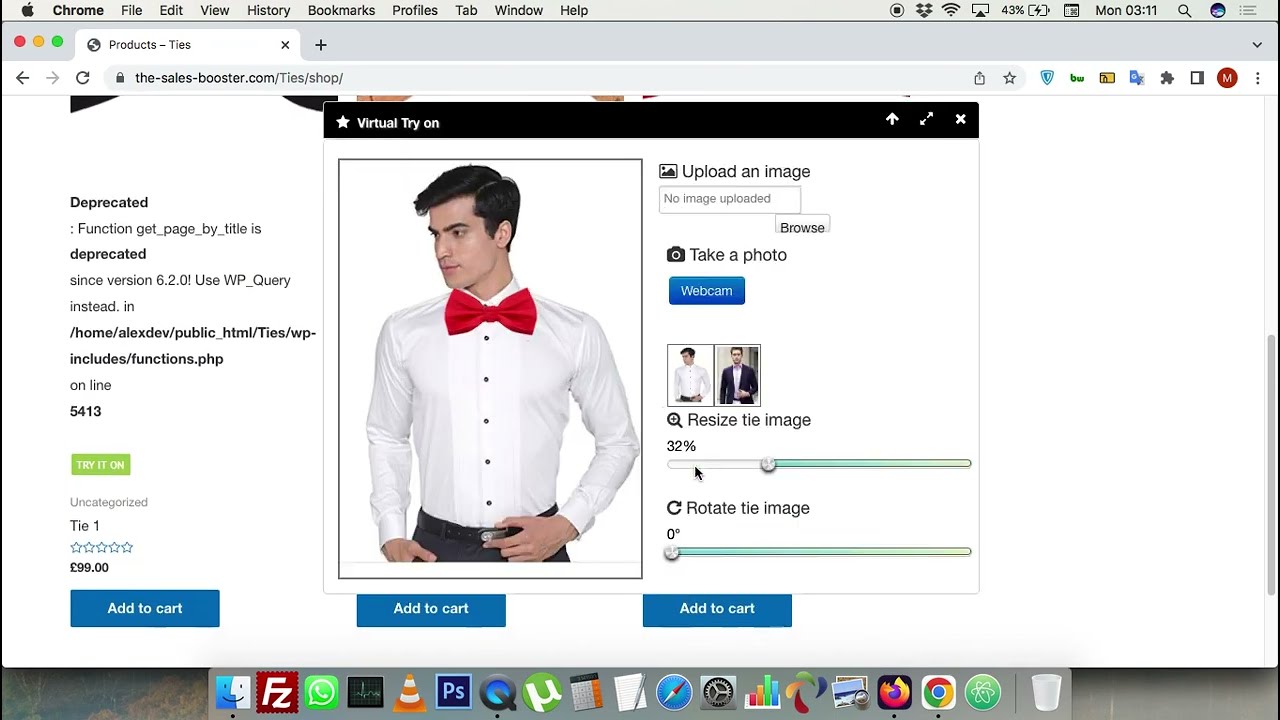Image resolution: width=1280 pixels, height=720 pixels.
Task: Add Tie 1 to cart
Action: pos(145,608)
